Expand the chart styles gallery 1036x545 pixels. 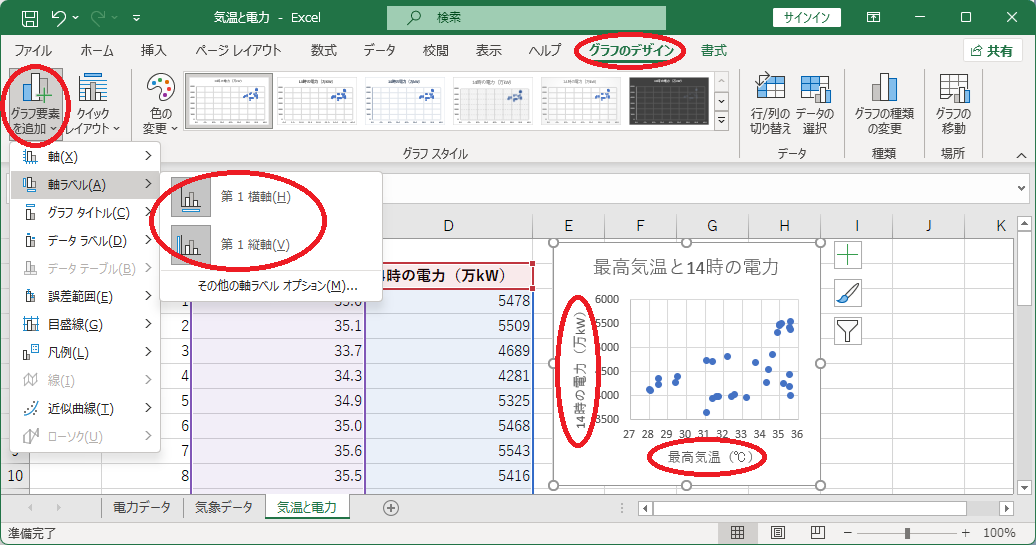pyautogui.click(x=722, y=120)
